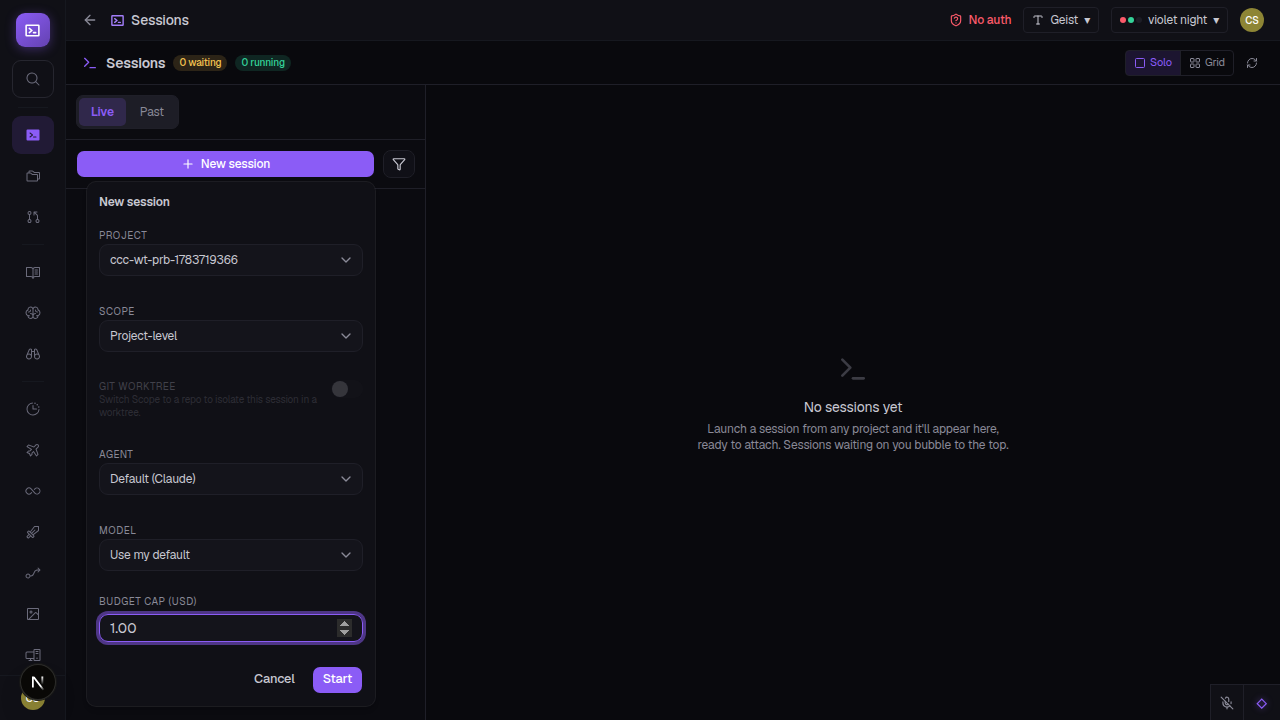
Task: Click the diamond icon in the bottom corner
Action: click(x=1262, y=703)
